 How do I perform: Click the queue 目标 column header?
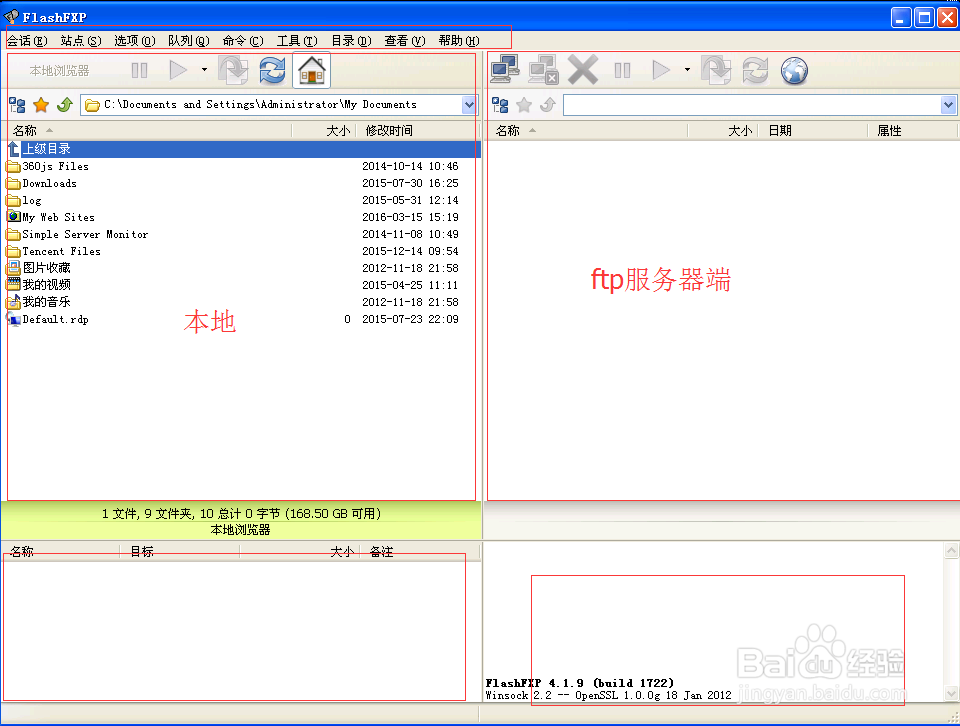point(179,552)
